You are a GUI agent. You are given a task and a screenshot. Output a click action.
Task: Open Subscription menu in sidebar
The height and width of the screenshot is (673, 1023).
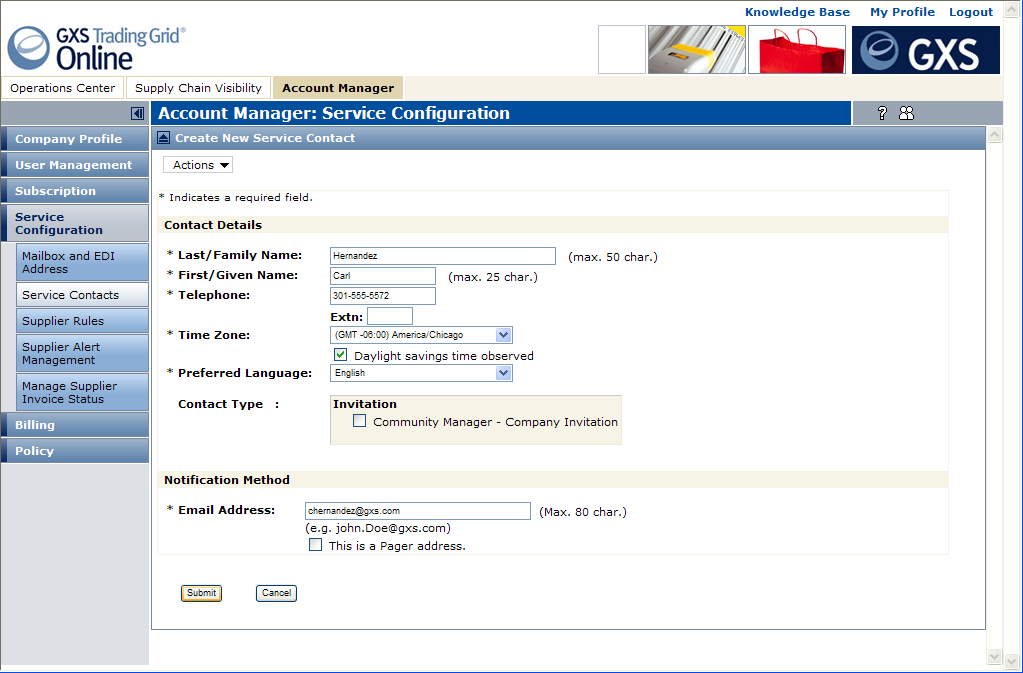click(75, 191)
